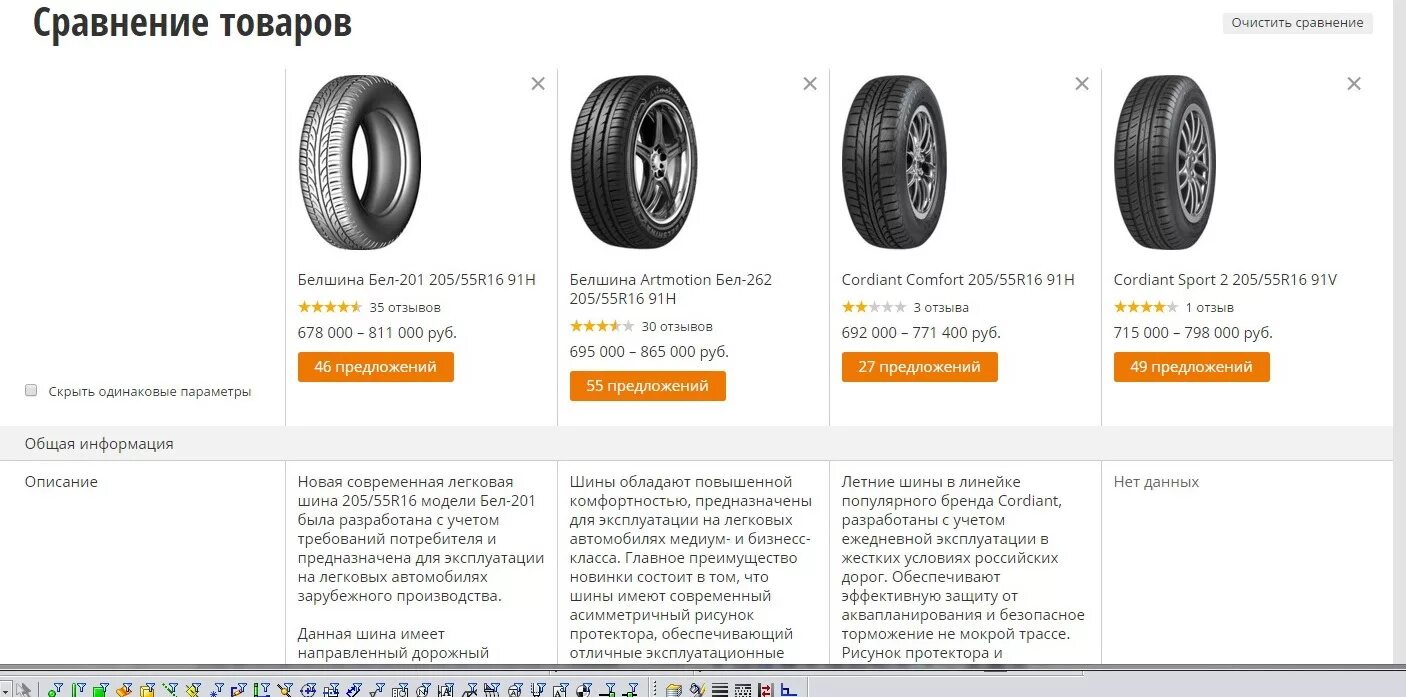Click the stacked horizontal lines icon in bottom toolbar
1406x697 pixels.
[720, 689]
